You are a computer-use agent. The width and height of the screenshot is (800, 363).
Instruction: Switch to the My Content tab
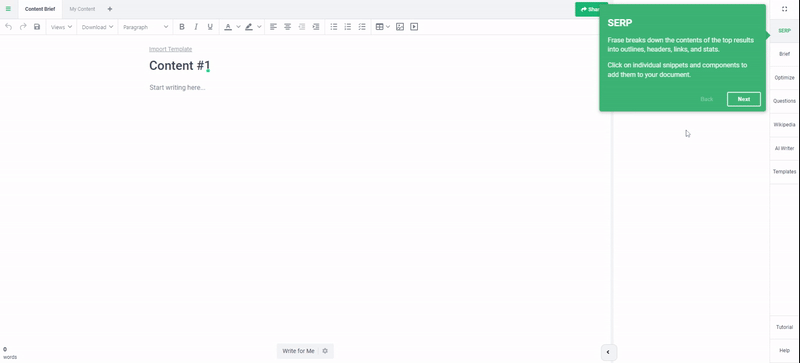(x=82, y=9)
